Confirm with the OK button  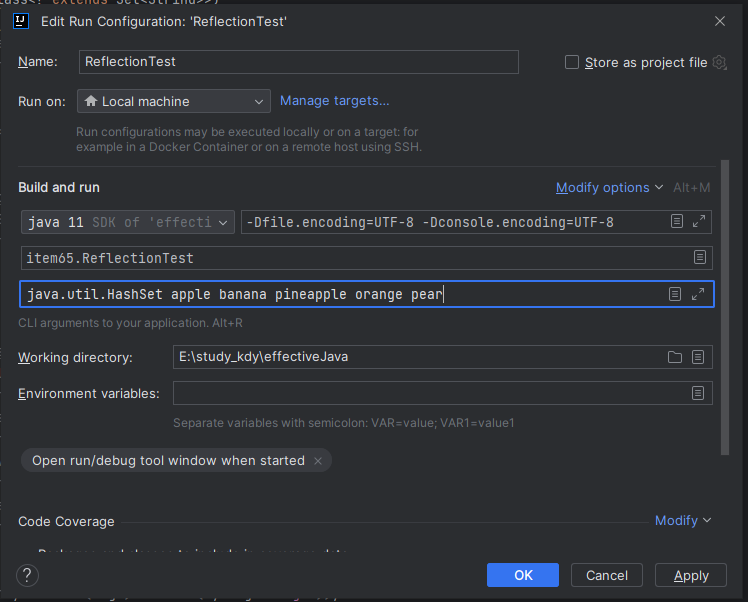pyautogui.click(x=523, y=575)
